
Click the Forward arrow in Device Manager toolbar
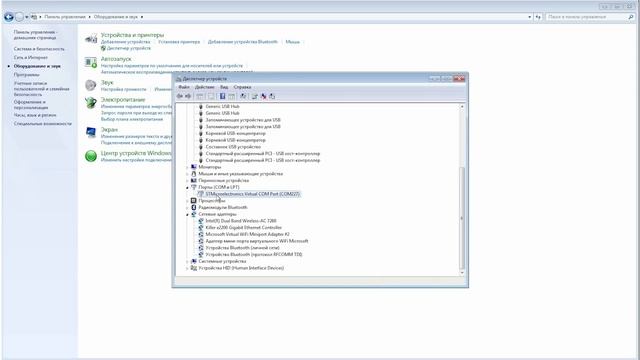pyautogui.click(x=188, y=96)
